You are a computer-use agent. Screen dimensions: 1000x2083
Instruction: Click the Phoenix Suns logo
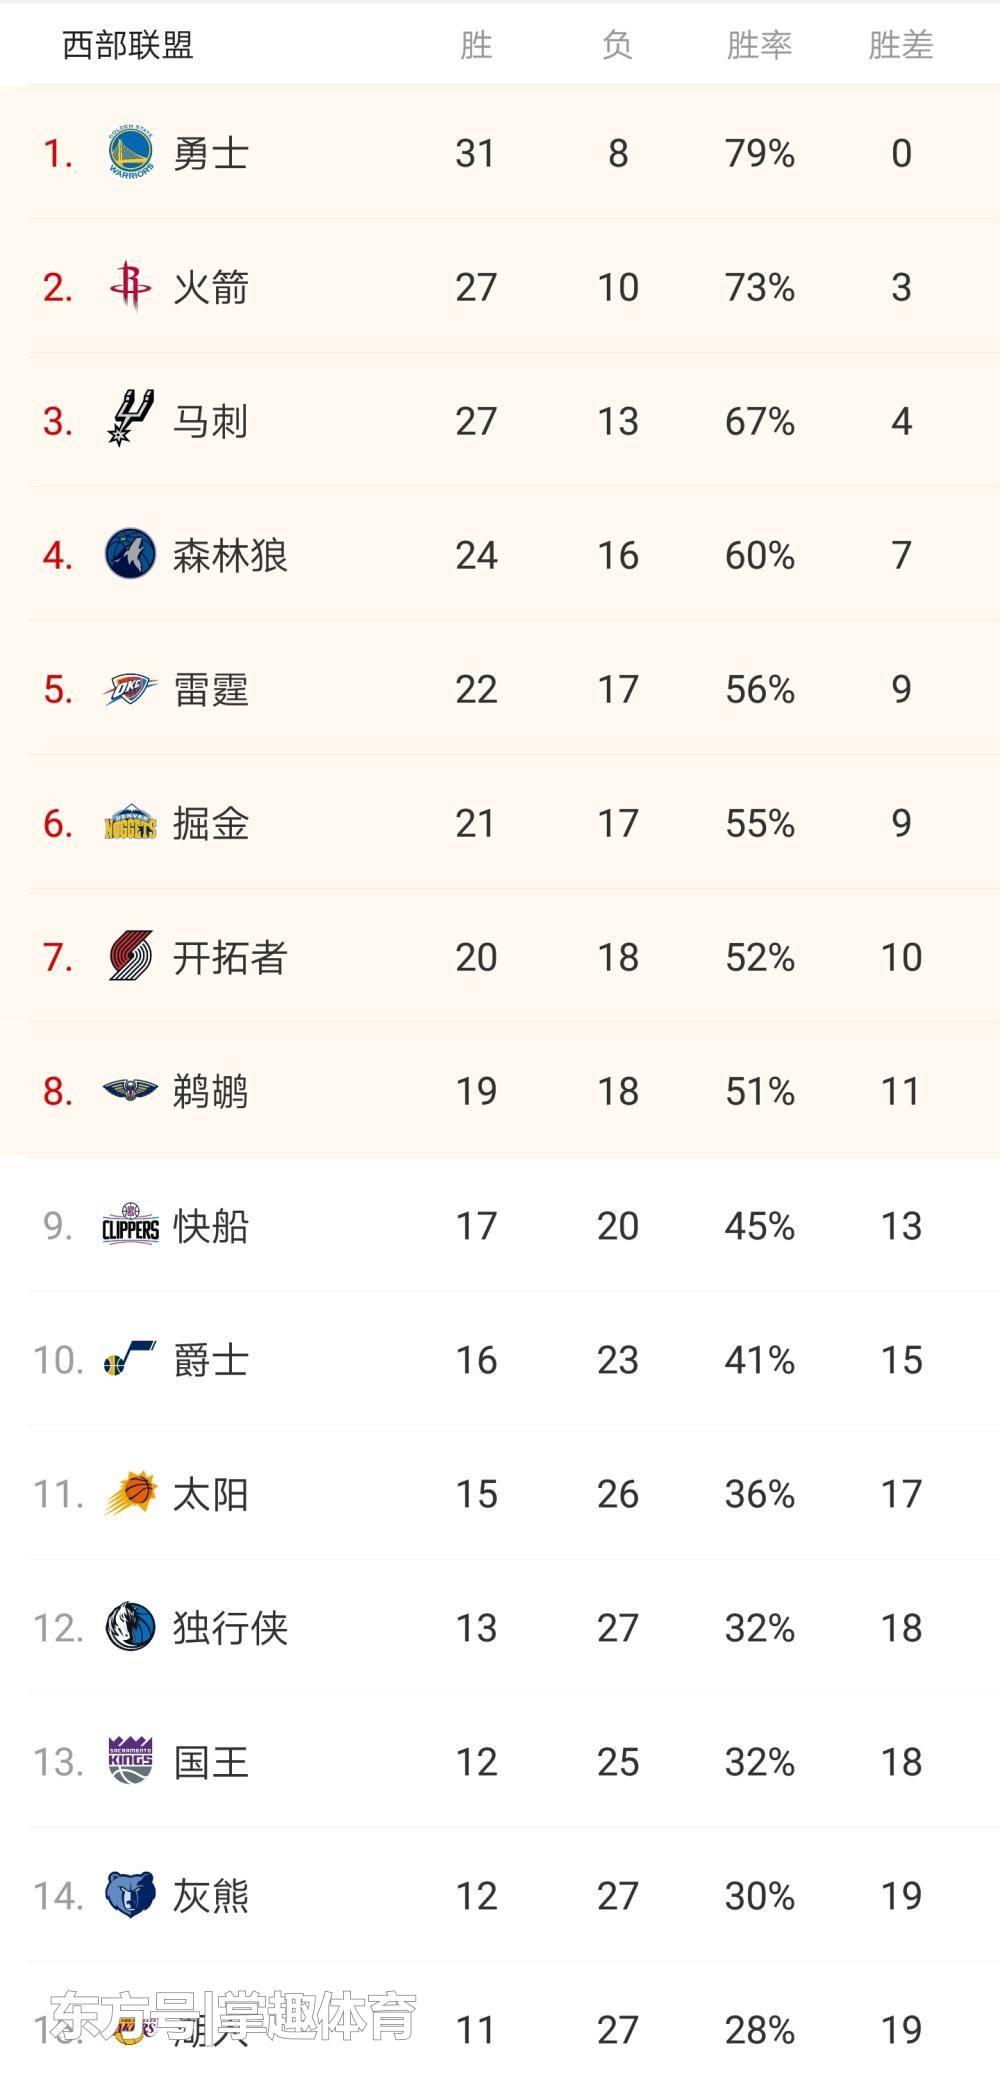click(130, 1494)
